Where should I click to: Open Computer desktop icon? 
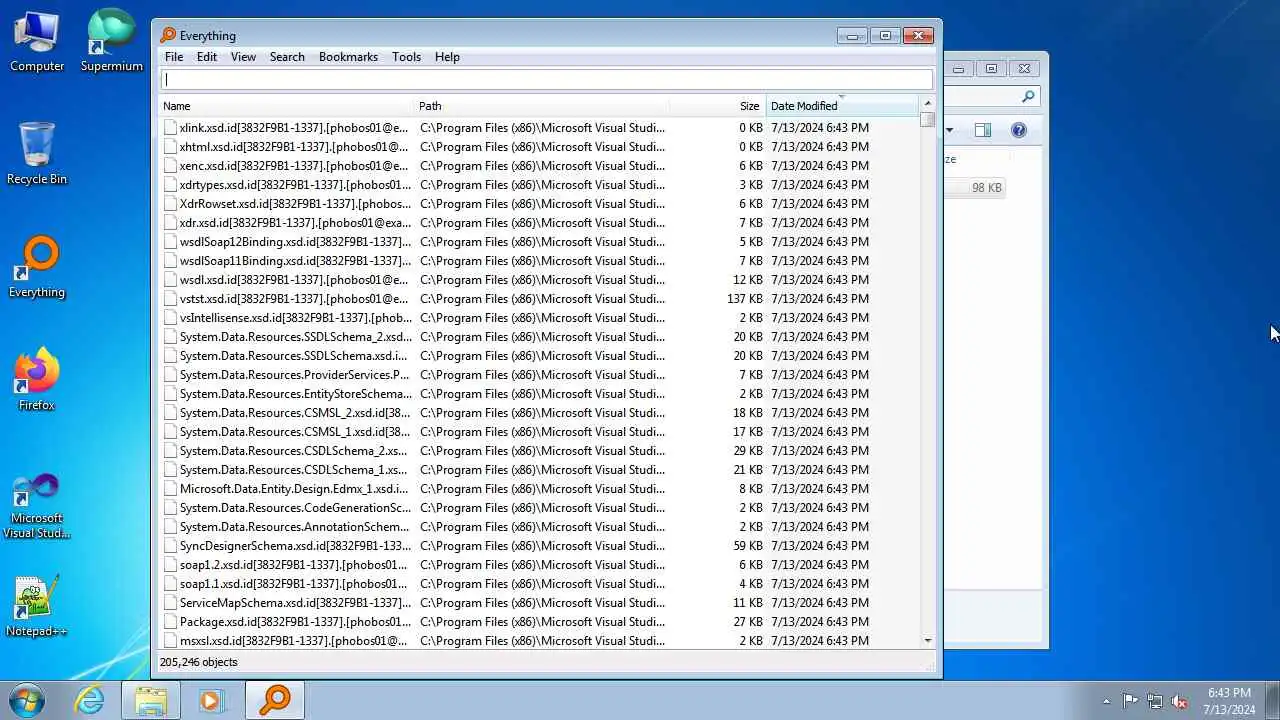point(37,41)
